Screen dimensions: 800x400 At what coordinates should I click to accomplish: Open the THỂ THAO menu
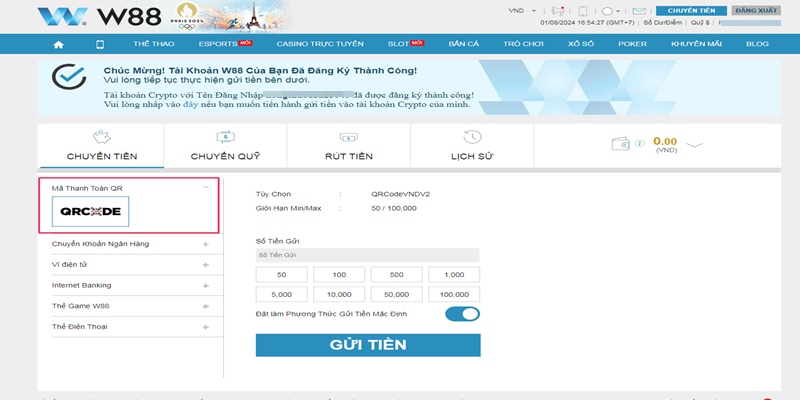(x=154, y=44)
